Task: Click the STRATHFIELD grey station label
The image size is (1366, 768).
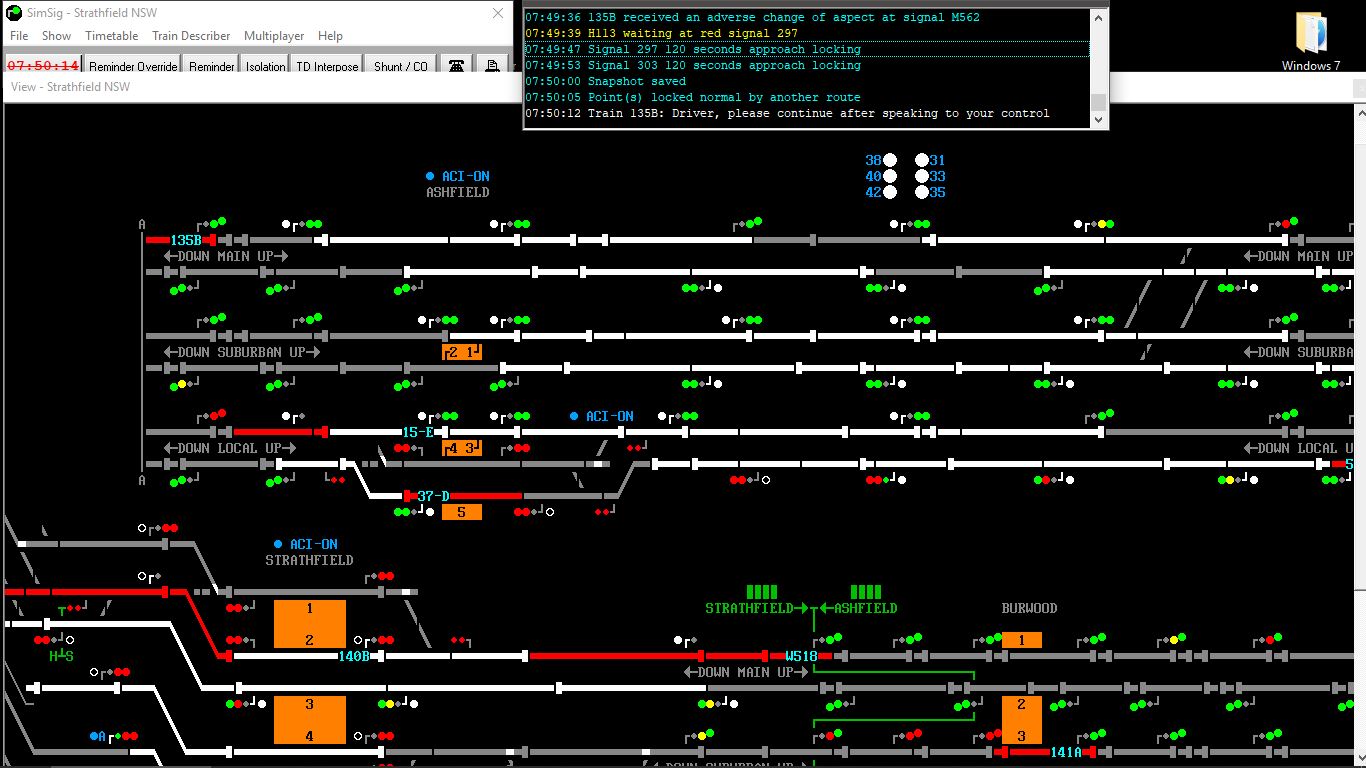Action: (309, 560)
